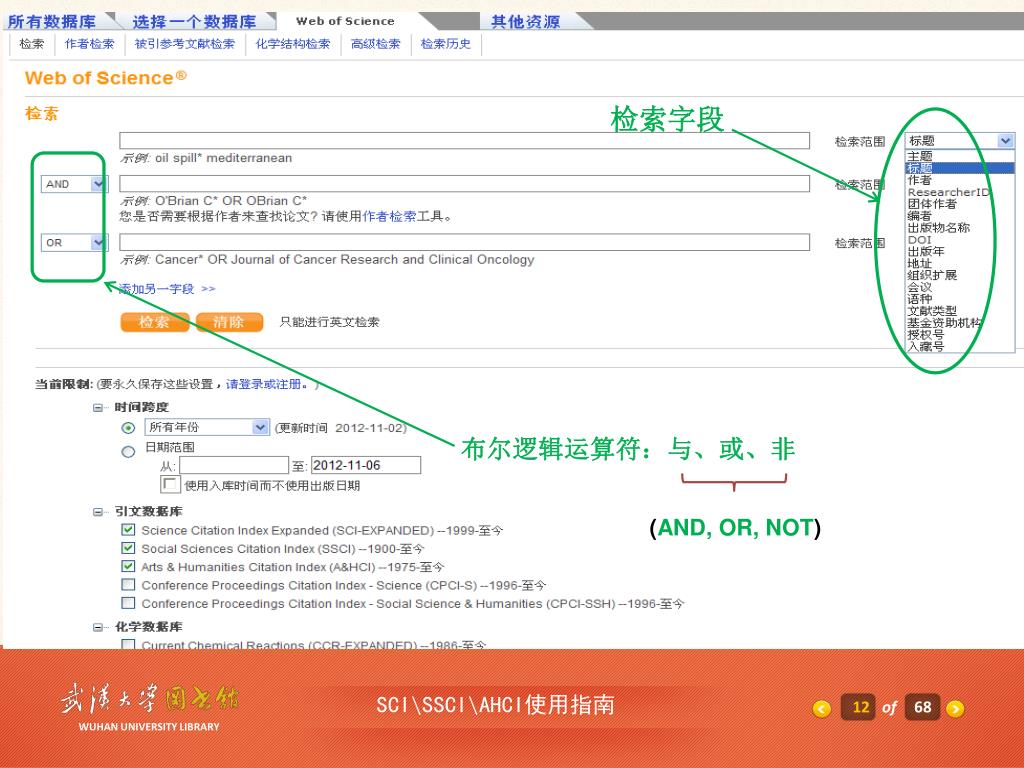This screenshot has width=1024, height=768.
Task: Check Conference Proceedings Citation Index - Science
Action: (x=129, y=584)
